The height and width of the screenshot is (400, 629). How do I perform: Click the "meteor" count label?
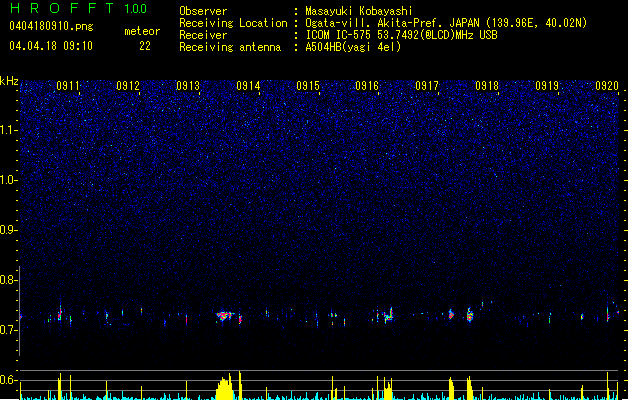click(x=142, y=31)
